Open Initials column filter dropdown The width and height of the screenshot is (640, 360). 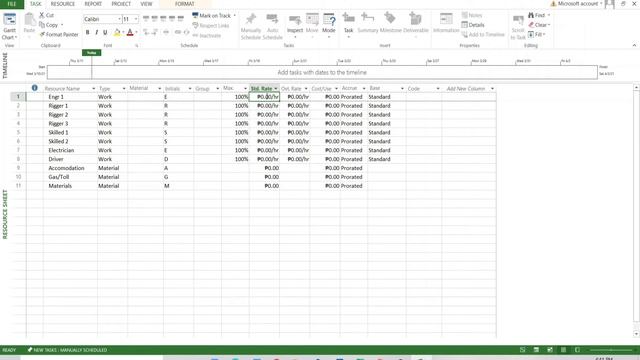click(x=190, y=89)
